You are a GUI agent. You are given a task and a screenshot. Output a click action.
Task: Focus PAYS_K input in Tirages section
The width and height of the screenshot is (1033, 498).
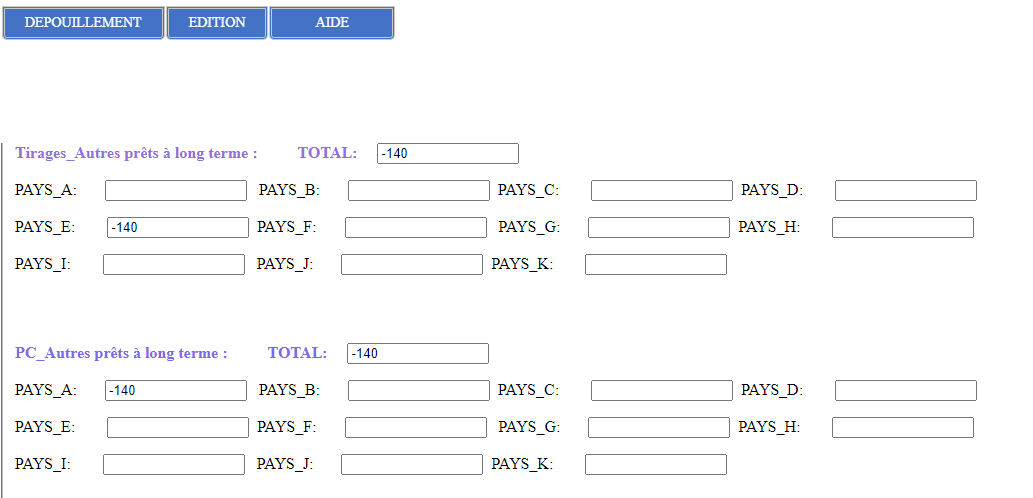coord(656,265)
